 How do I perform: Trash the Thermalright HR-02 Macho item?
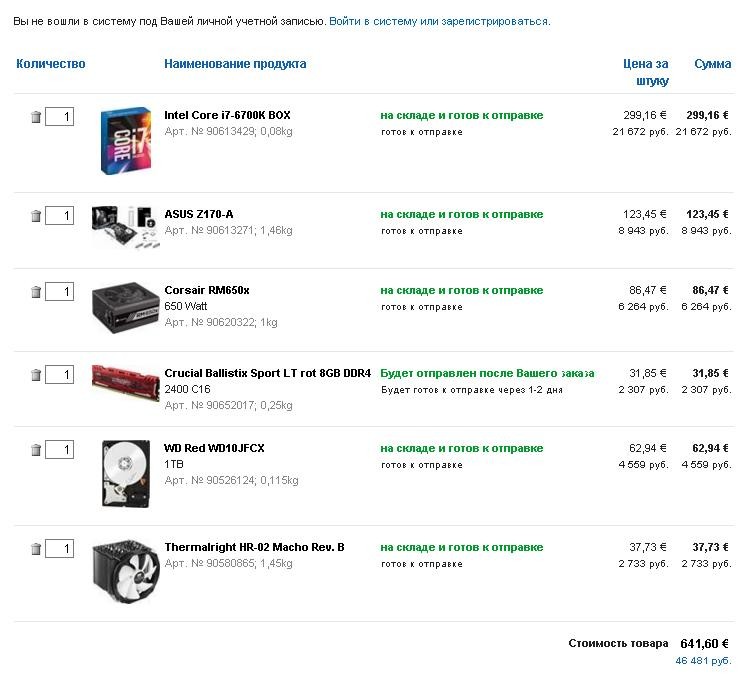(x=36, y=549)
